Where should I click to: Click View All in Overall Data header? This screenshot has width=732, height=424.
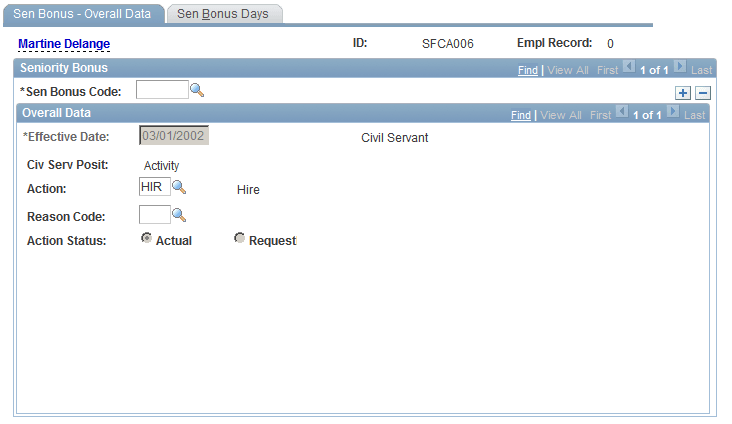pyautogui.click(x=561, y=115)
